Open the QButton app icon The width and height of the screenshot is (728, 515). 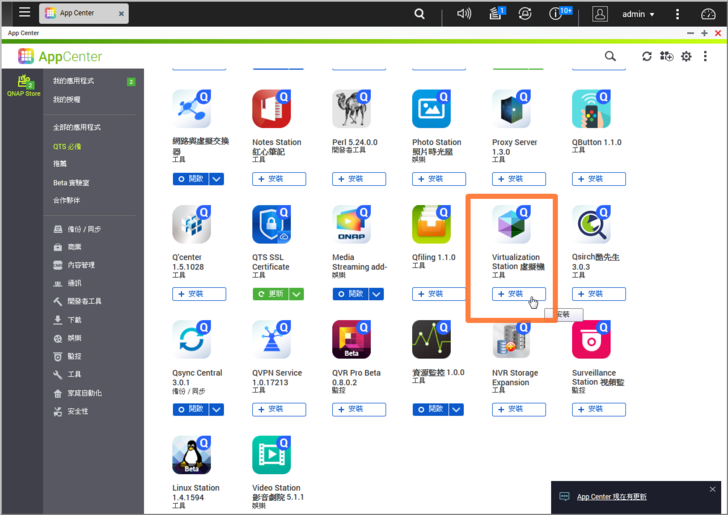pyautogui.click(x=591, y=109)
